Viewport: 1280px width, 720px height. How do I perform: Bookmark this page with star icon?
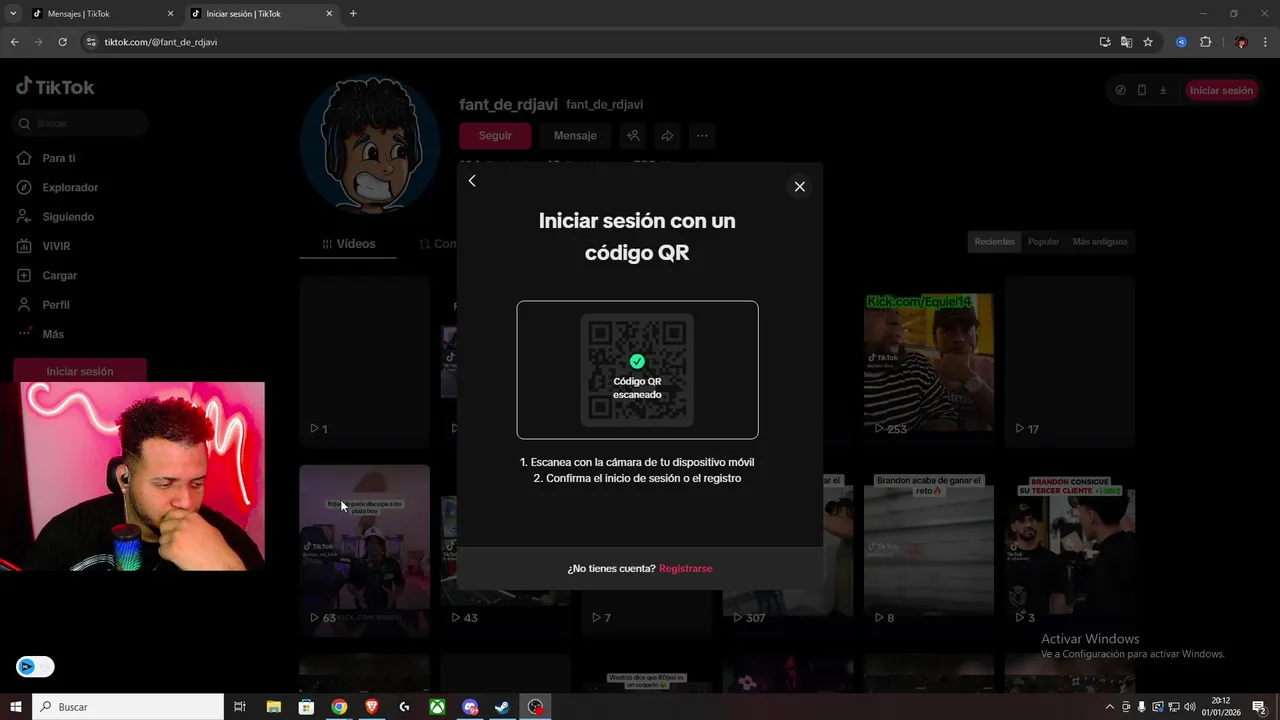(x=1148, y=42)
